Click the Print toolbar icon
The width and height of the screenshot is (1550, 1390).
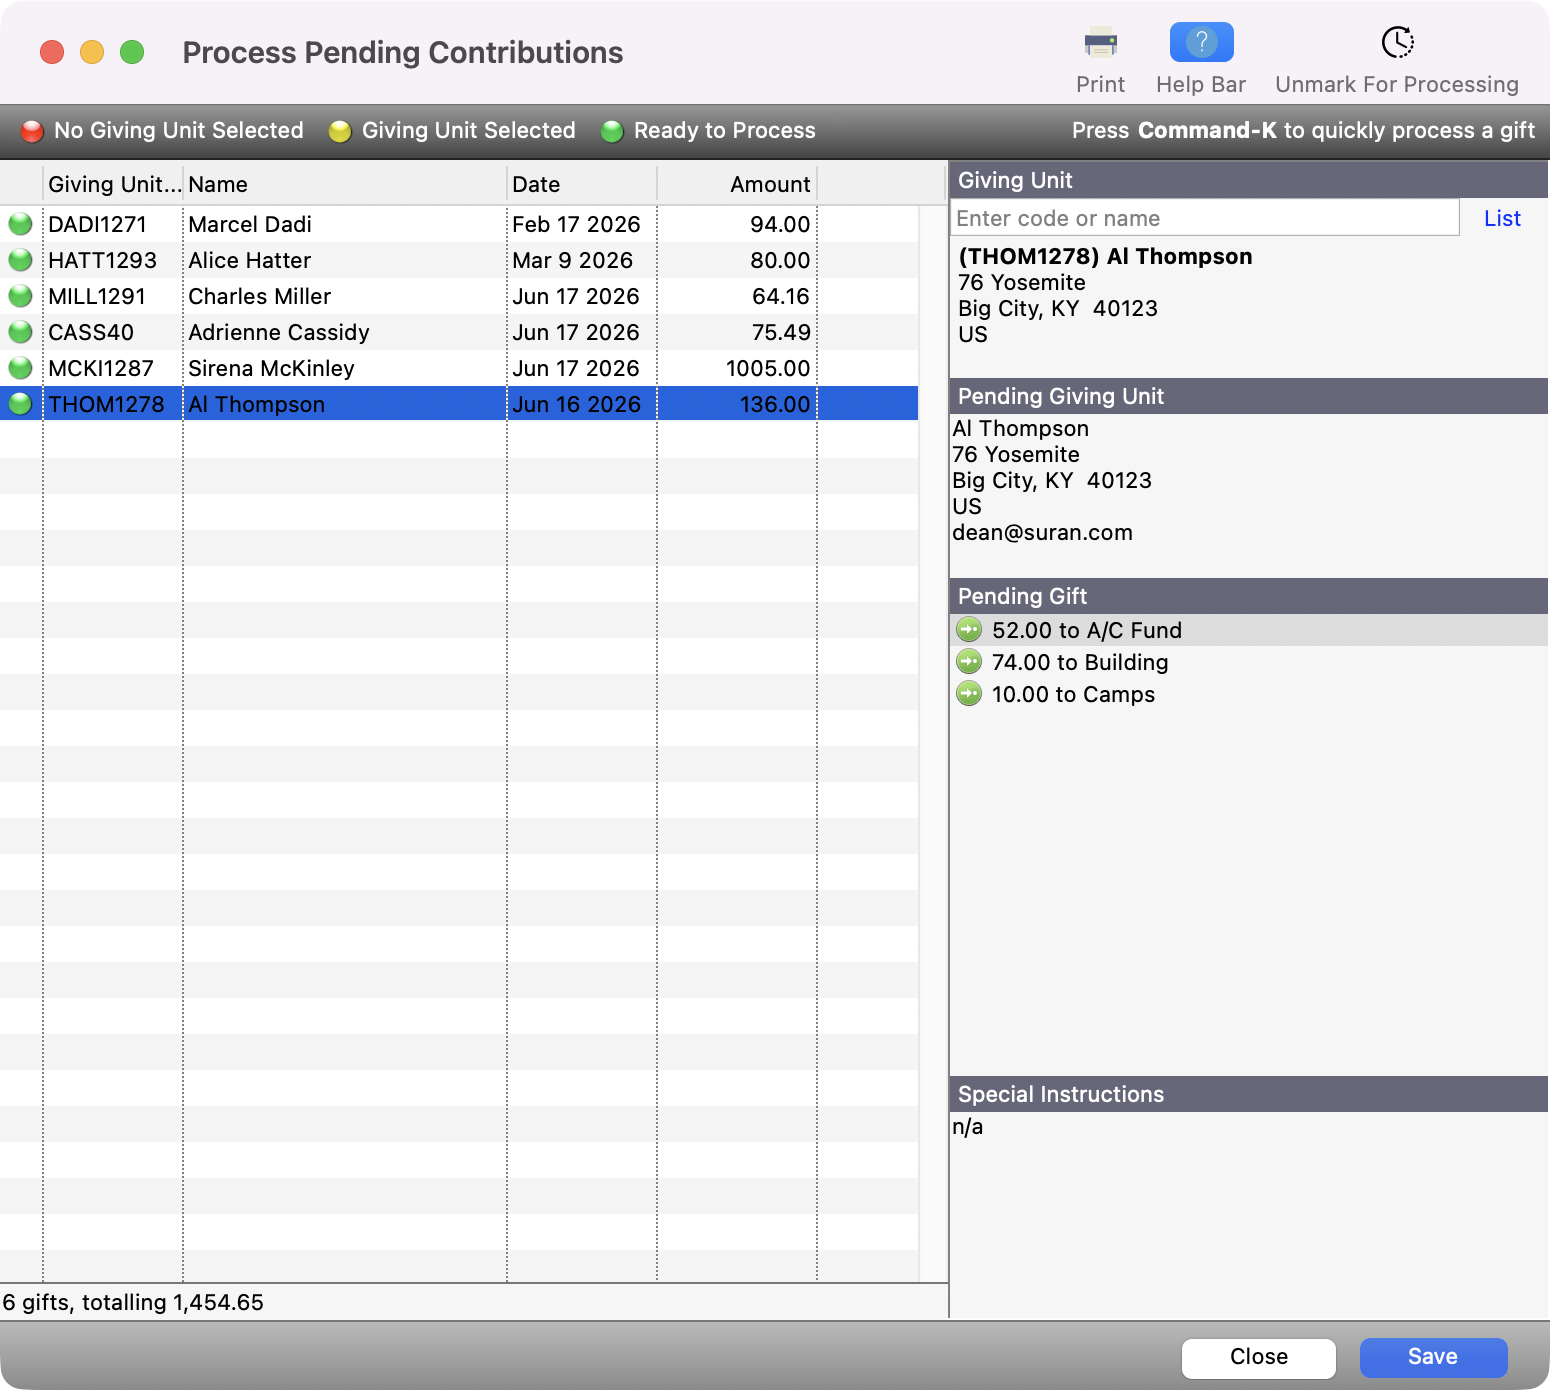pyautogui.click(x=1100, y=43)
